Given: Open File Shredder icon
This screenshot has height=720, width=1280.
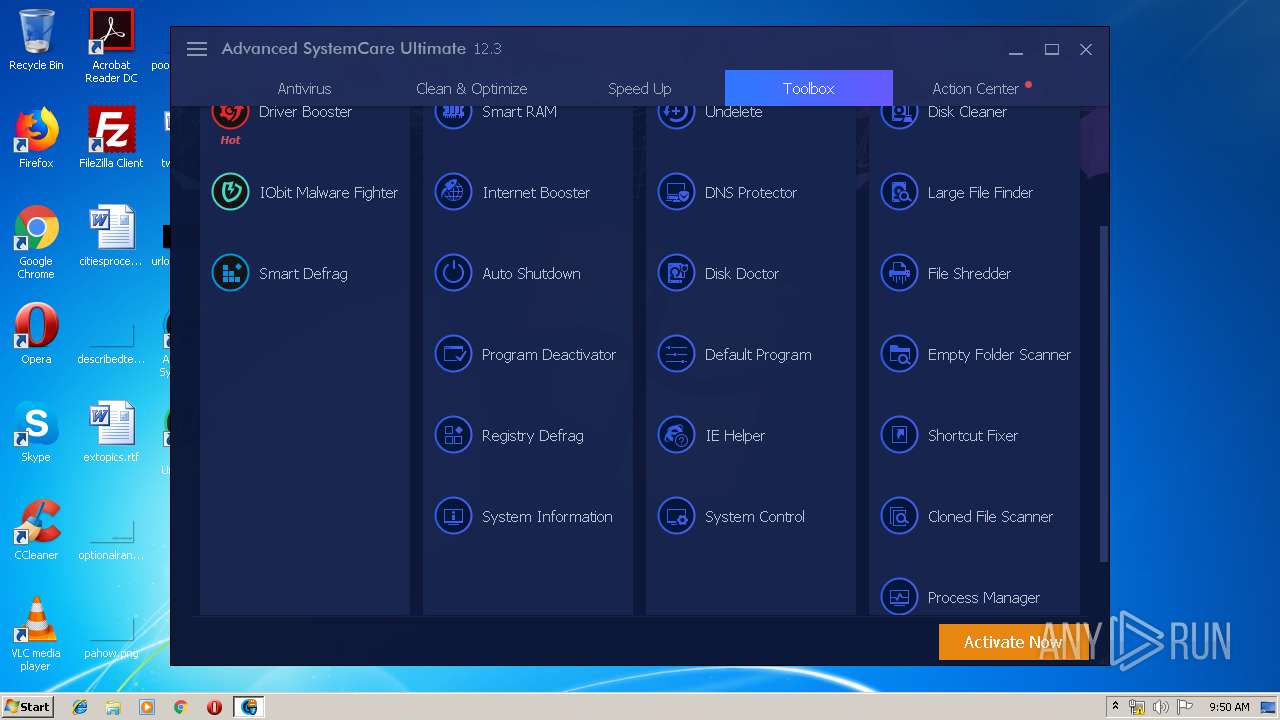Looking at the screenshot, I should 899,273.
